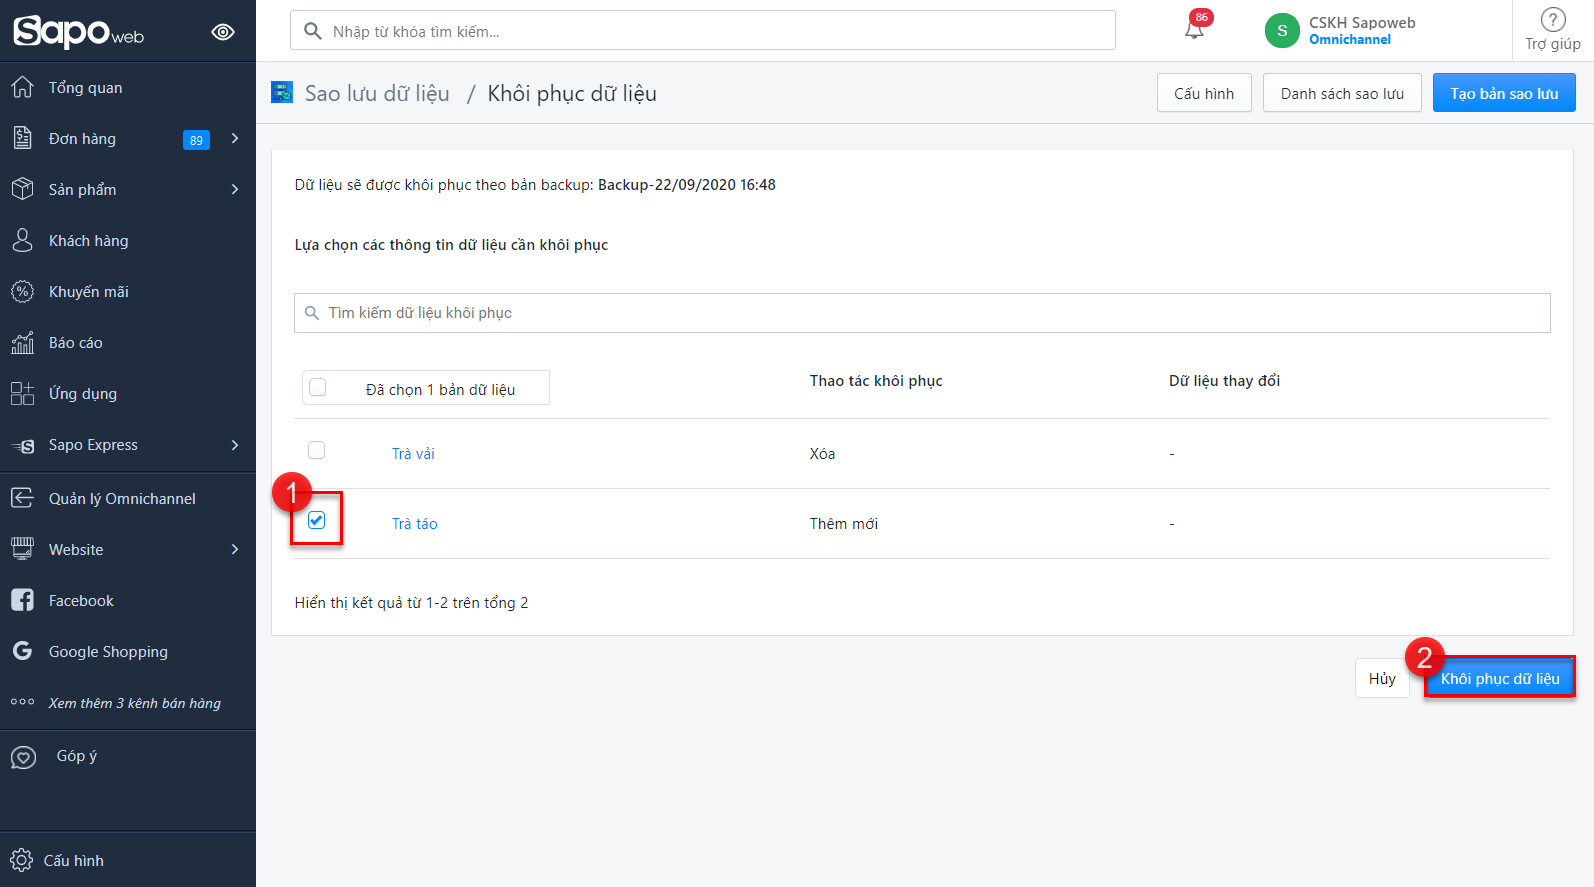Click the CSKH Sapoweb avatar icon
The width and height of the screenshot is (1594, 887).
coord(1281,31)
